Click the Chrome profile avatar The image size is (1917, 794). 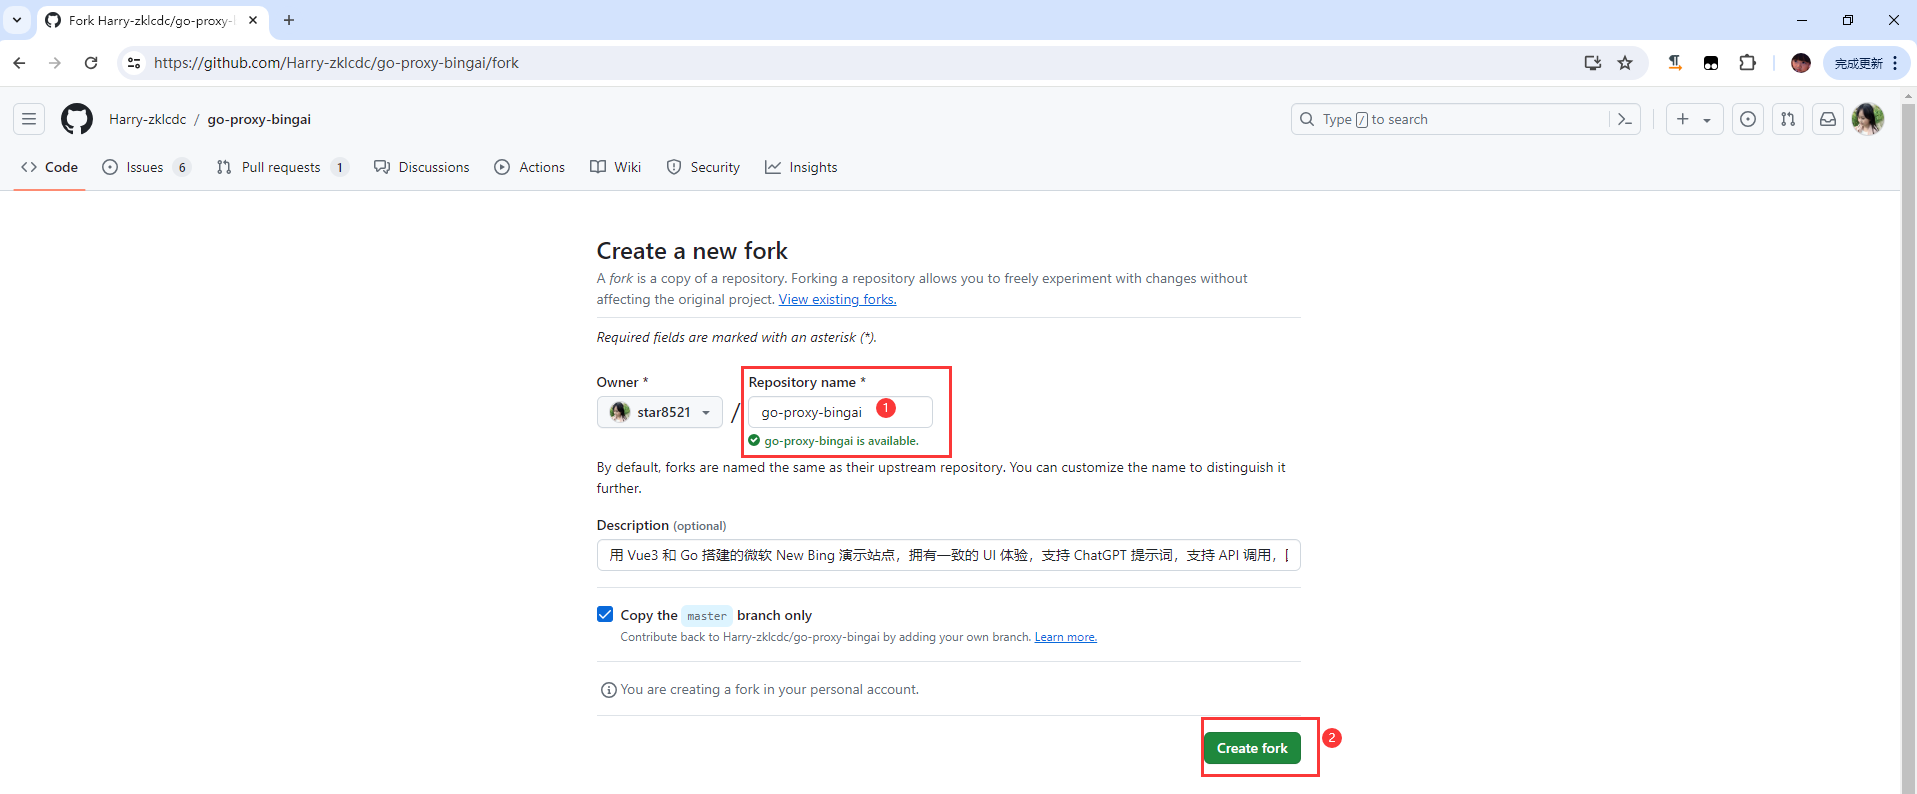pos(1801,63)
